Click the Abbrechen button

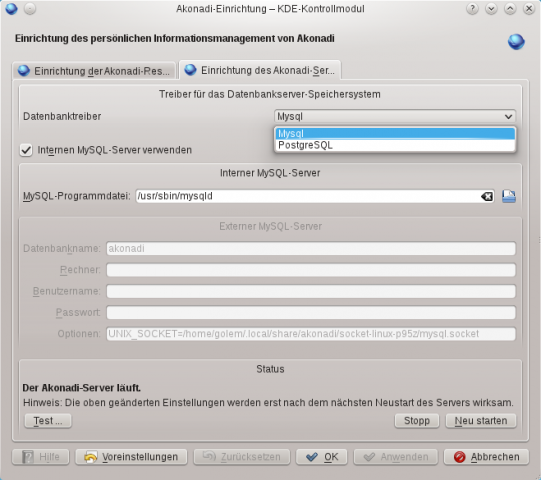[486, 457]
